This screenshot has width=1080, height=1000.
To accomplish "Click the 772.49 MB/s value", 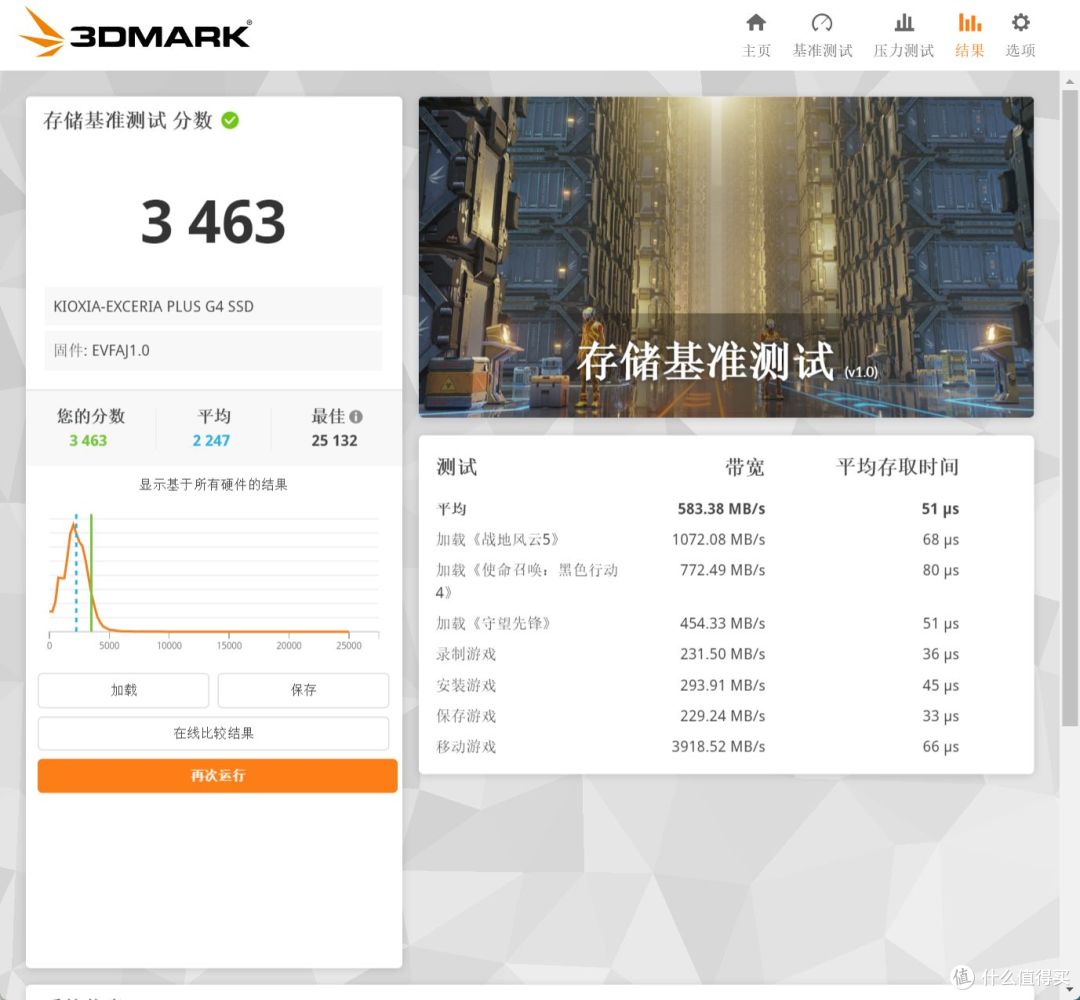I will pos(723,570).
